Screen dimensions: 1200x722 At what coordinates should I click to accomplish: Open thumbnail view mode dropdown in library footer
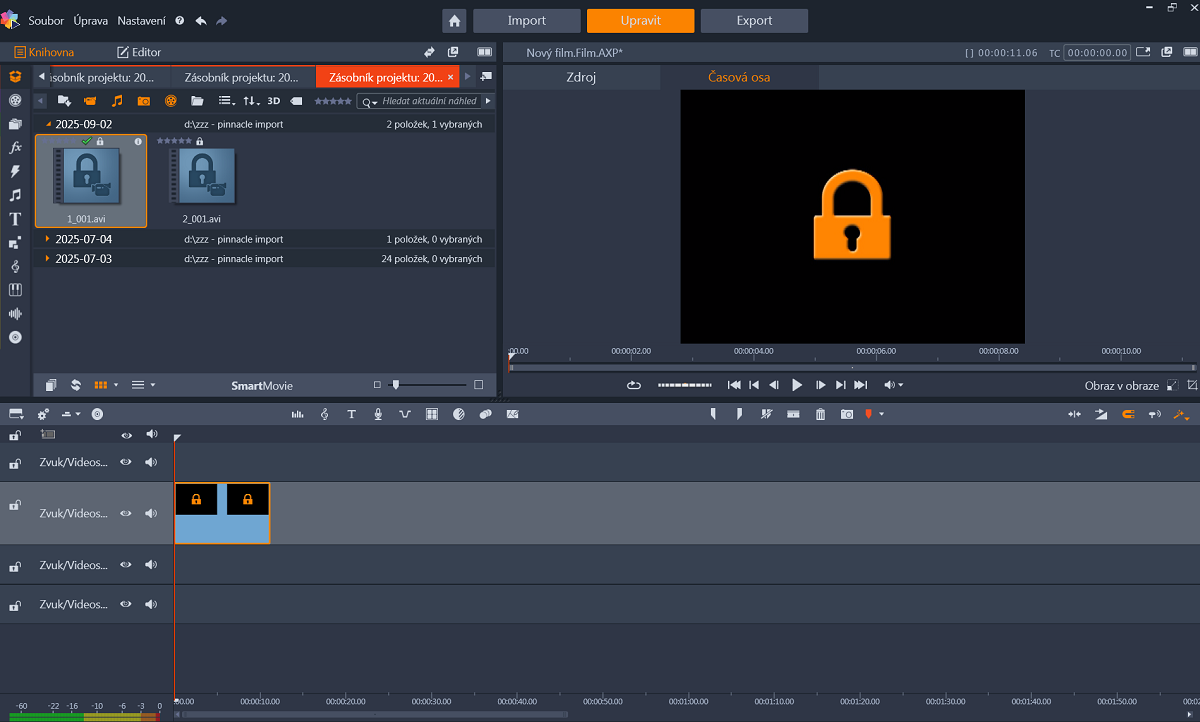click(x=105, y=385)
